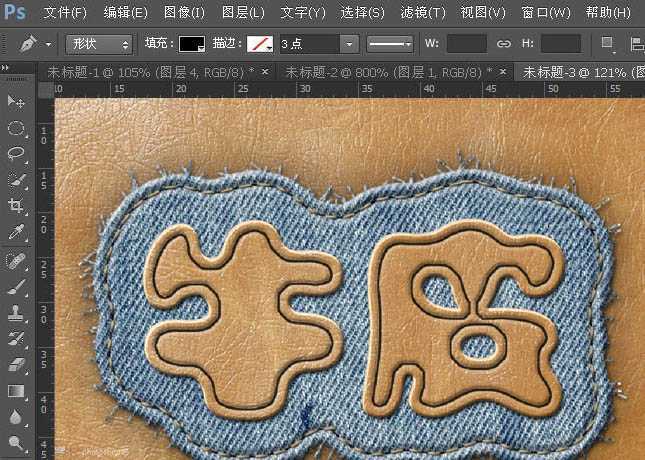This screenshot has height=460, width=645.
Task: Select the History Brush tool
Action: click(x=16, y=339)
